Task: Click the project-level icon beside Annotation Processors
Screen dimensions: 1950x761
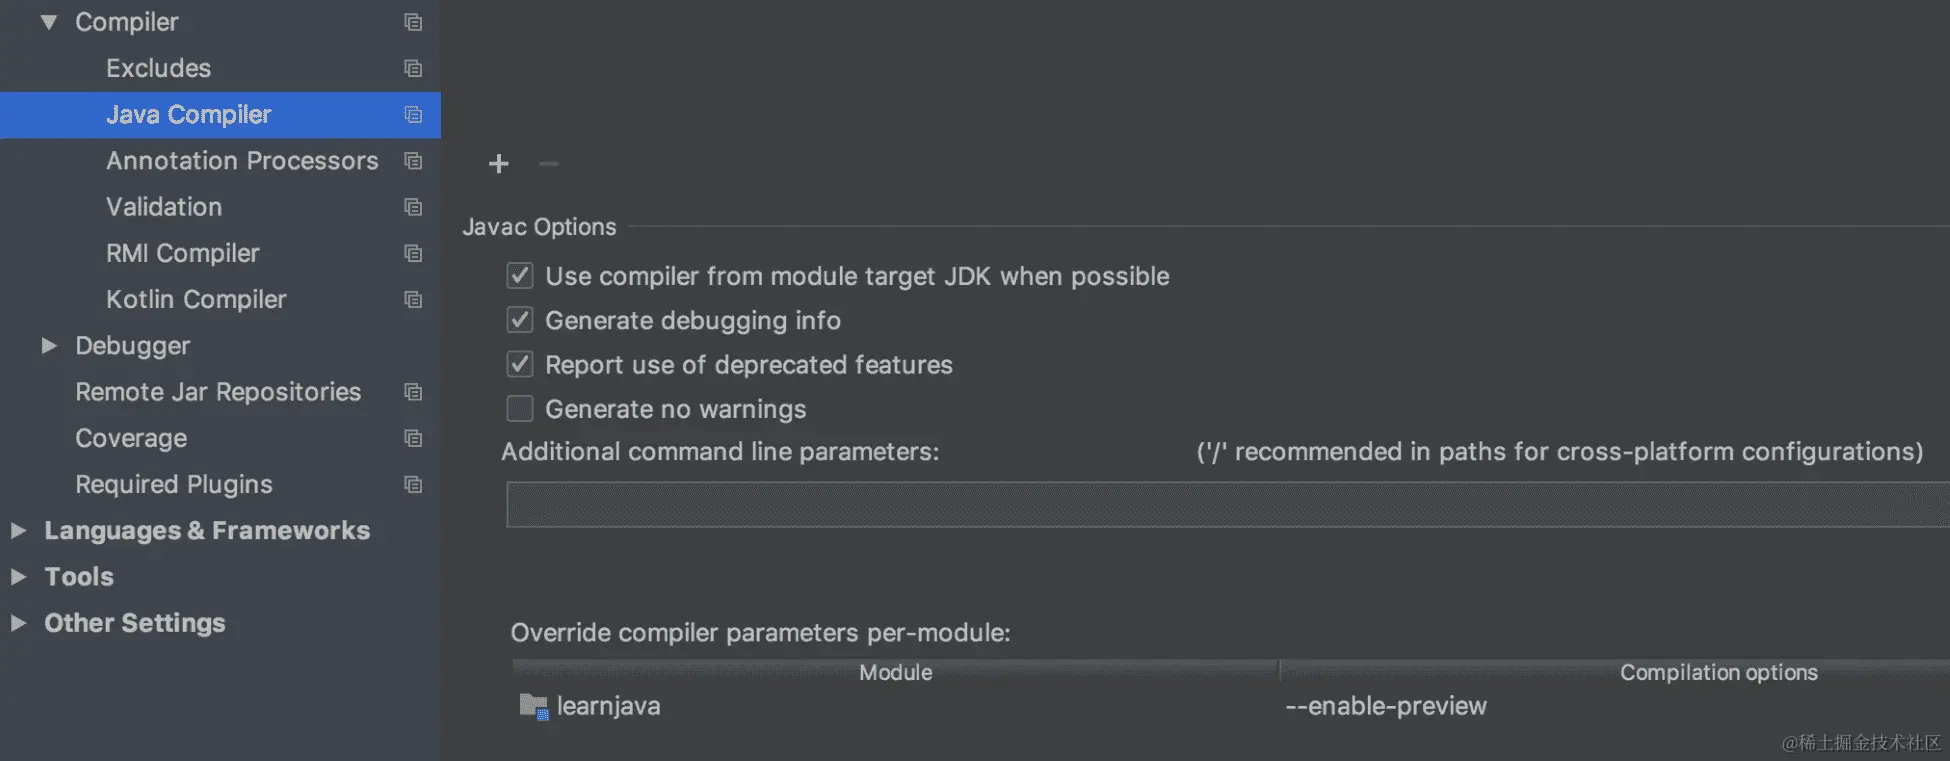Action: pos(413,161)
